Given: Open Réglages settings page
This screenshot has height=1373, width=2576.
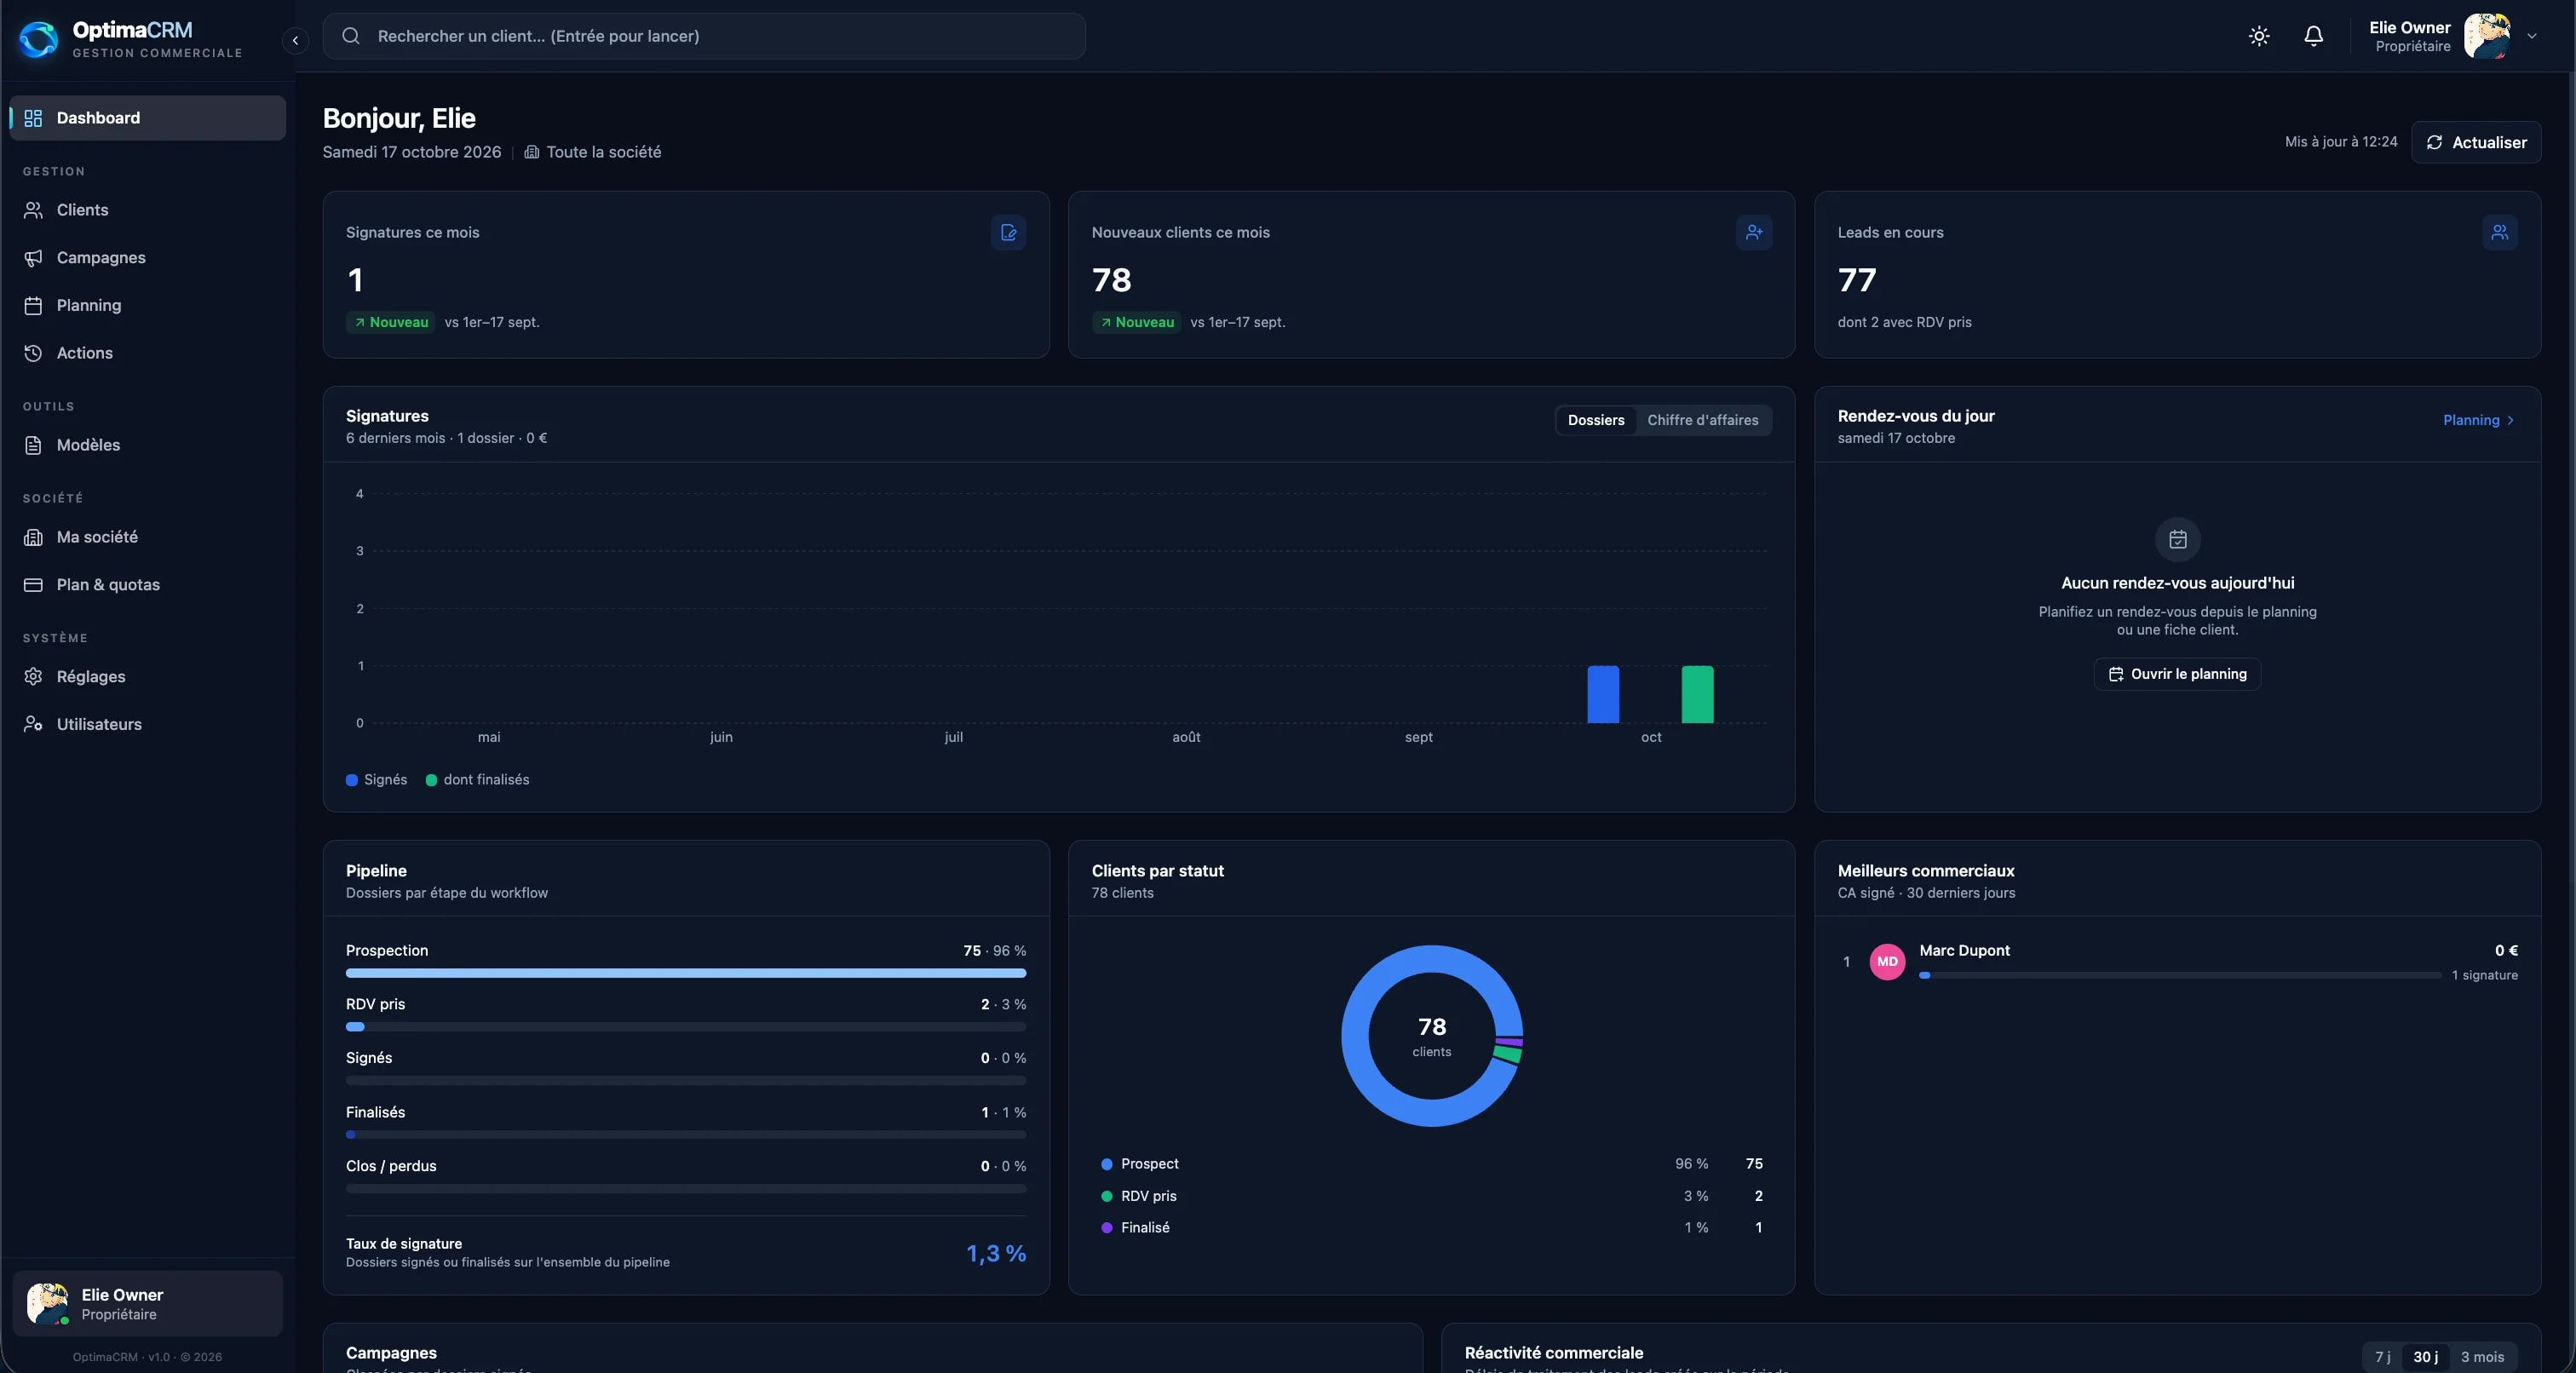Looking at the screenshot, I should (148, 677).
